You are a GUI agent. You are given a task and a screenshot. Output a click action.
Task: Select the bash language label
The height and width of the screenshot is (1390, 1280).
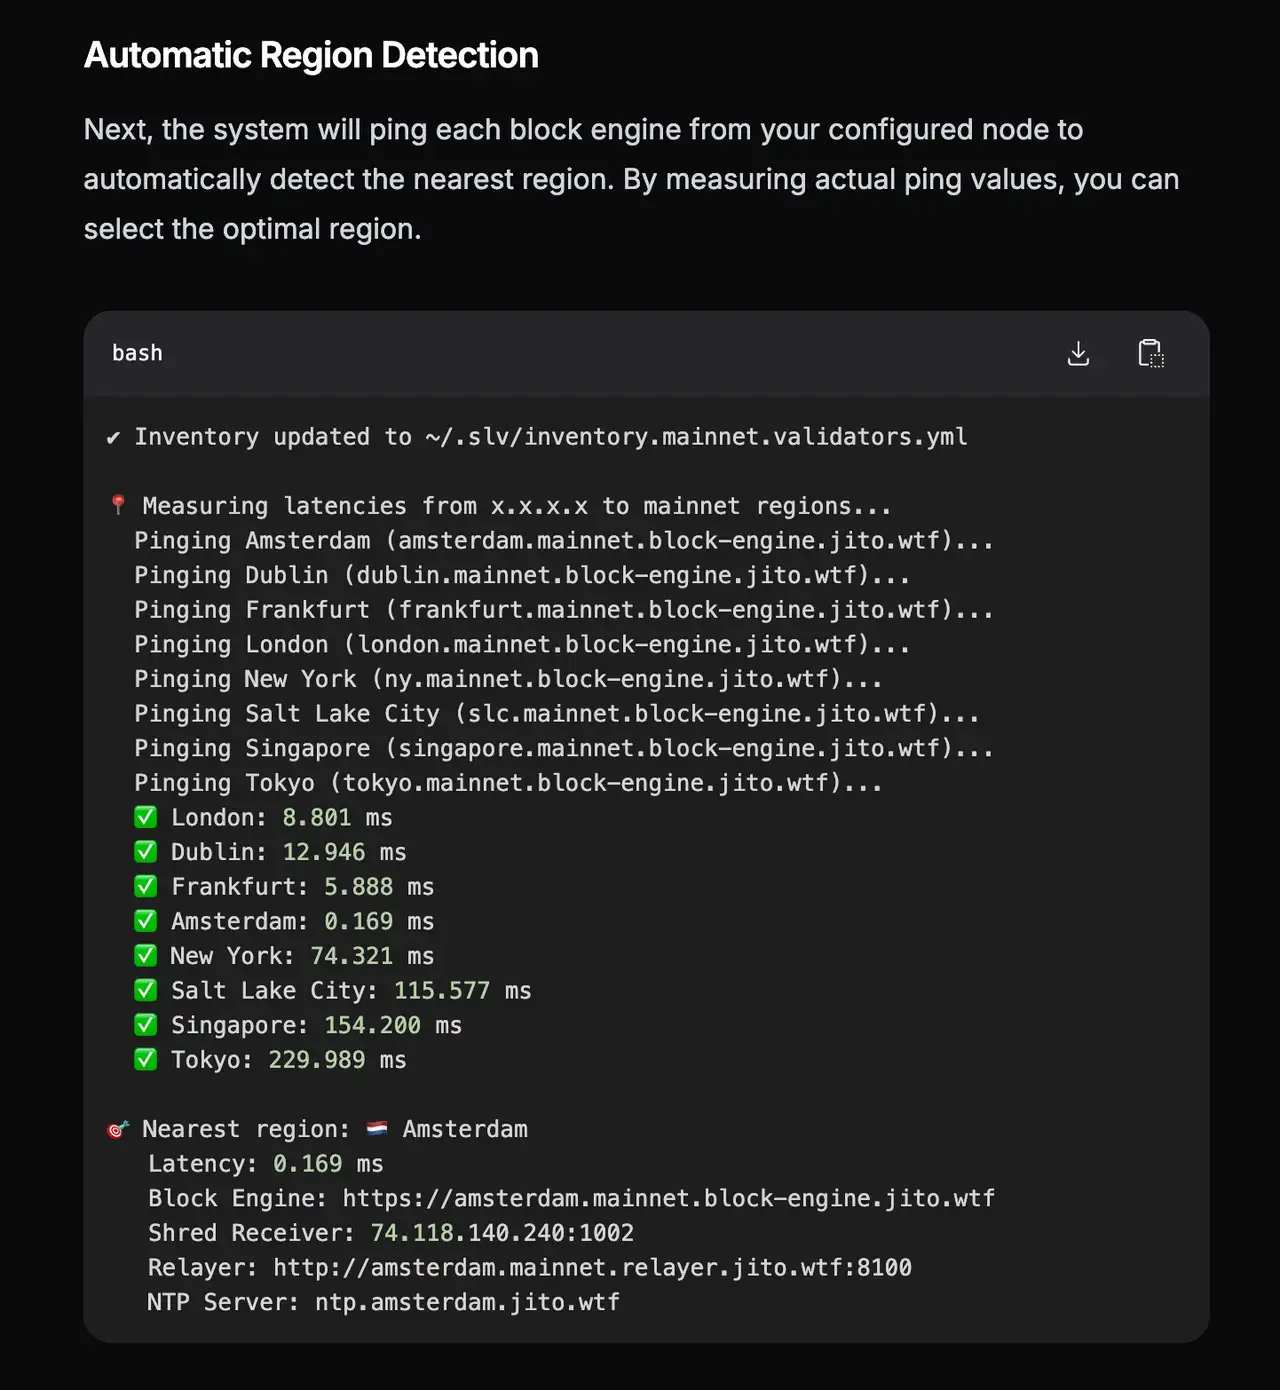point(137,353)
